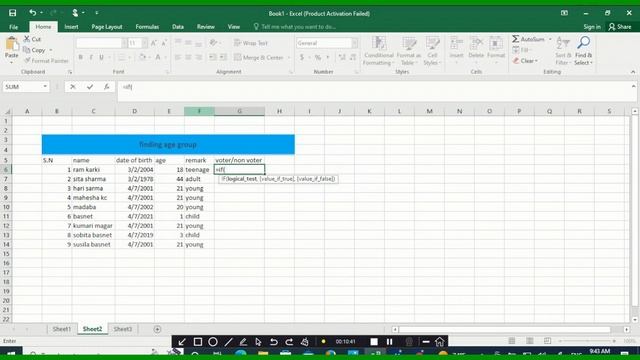The width and height of the screenshot is (640, 360).
Task: Click Sign in link
Action: [592, 27]
